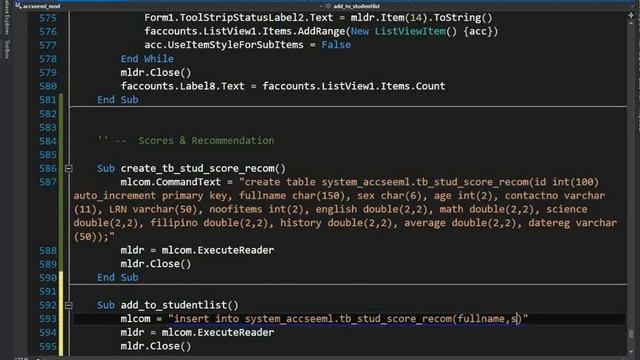Click 'create_tb_stud_score_recom()' sub name on line 586
The image size is (640, 360).
[x=203, y=169]
